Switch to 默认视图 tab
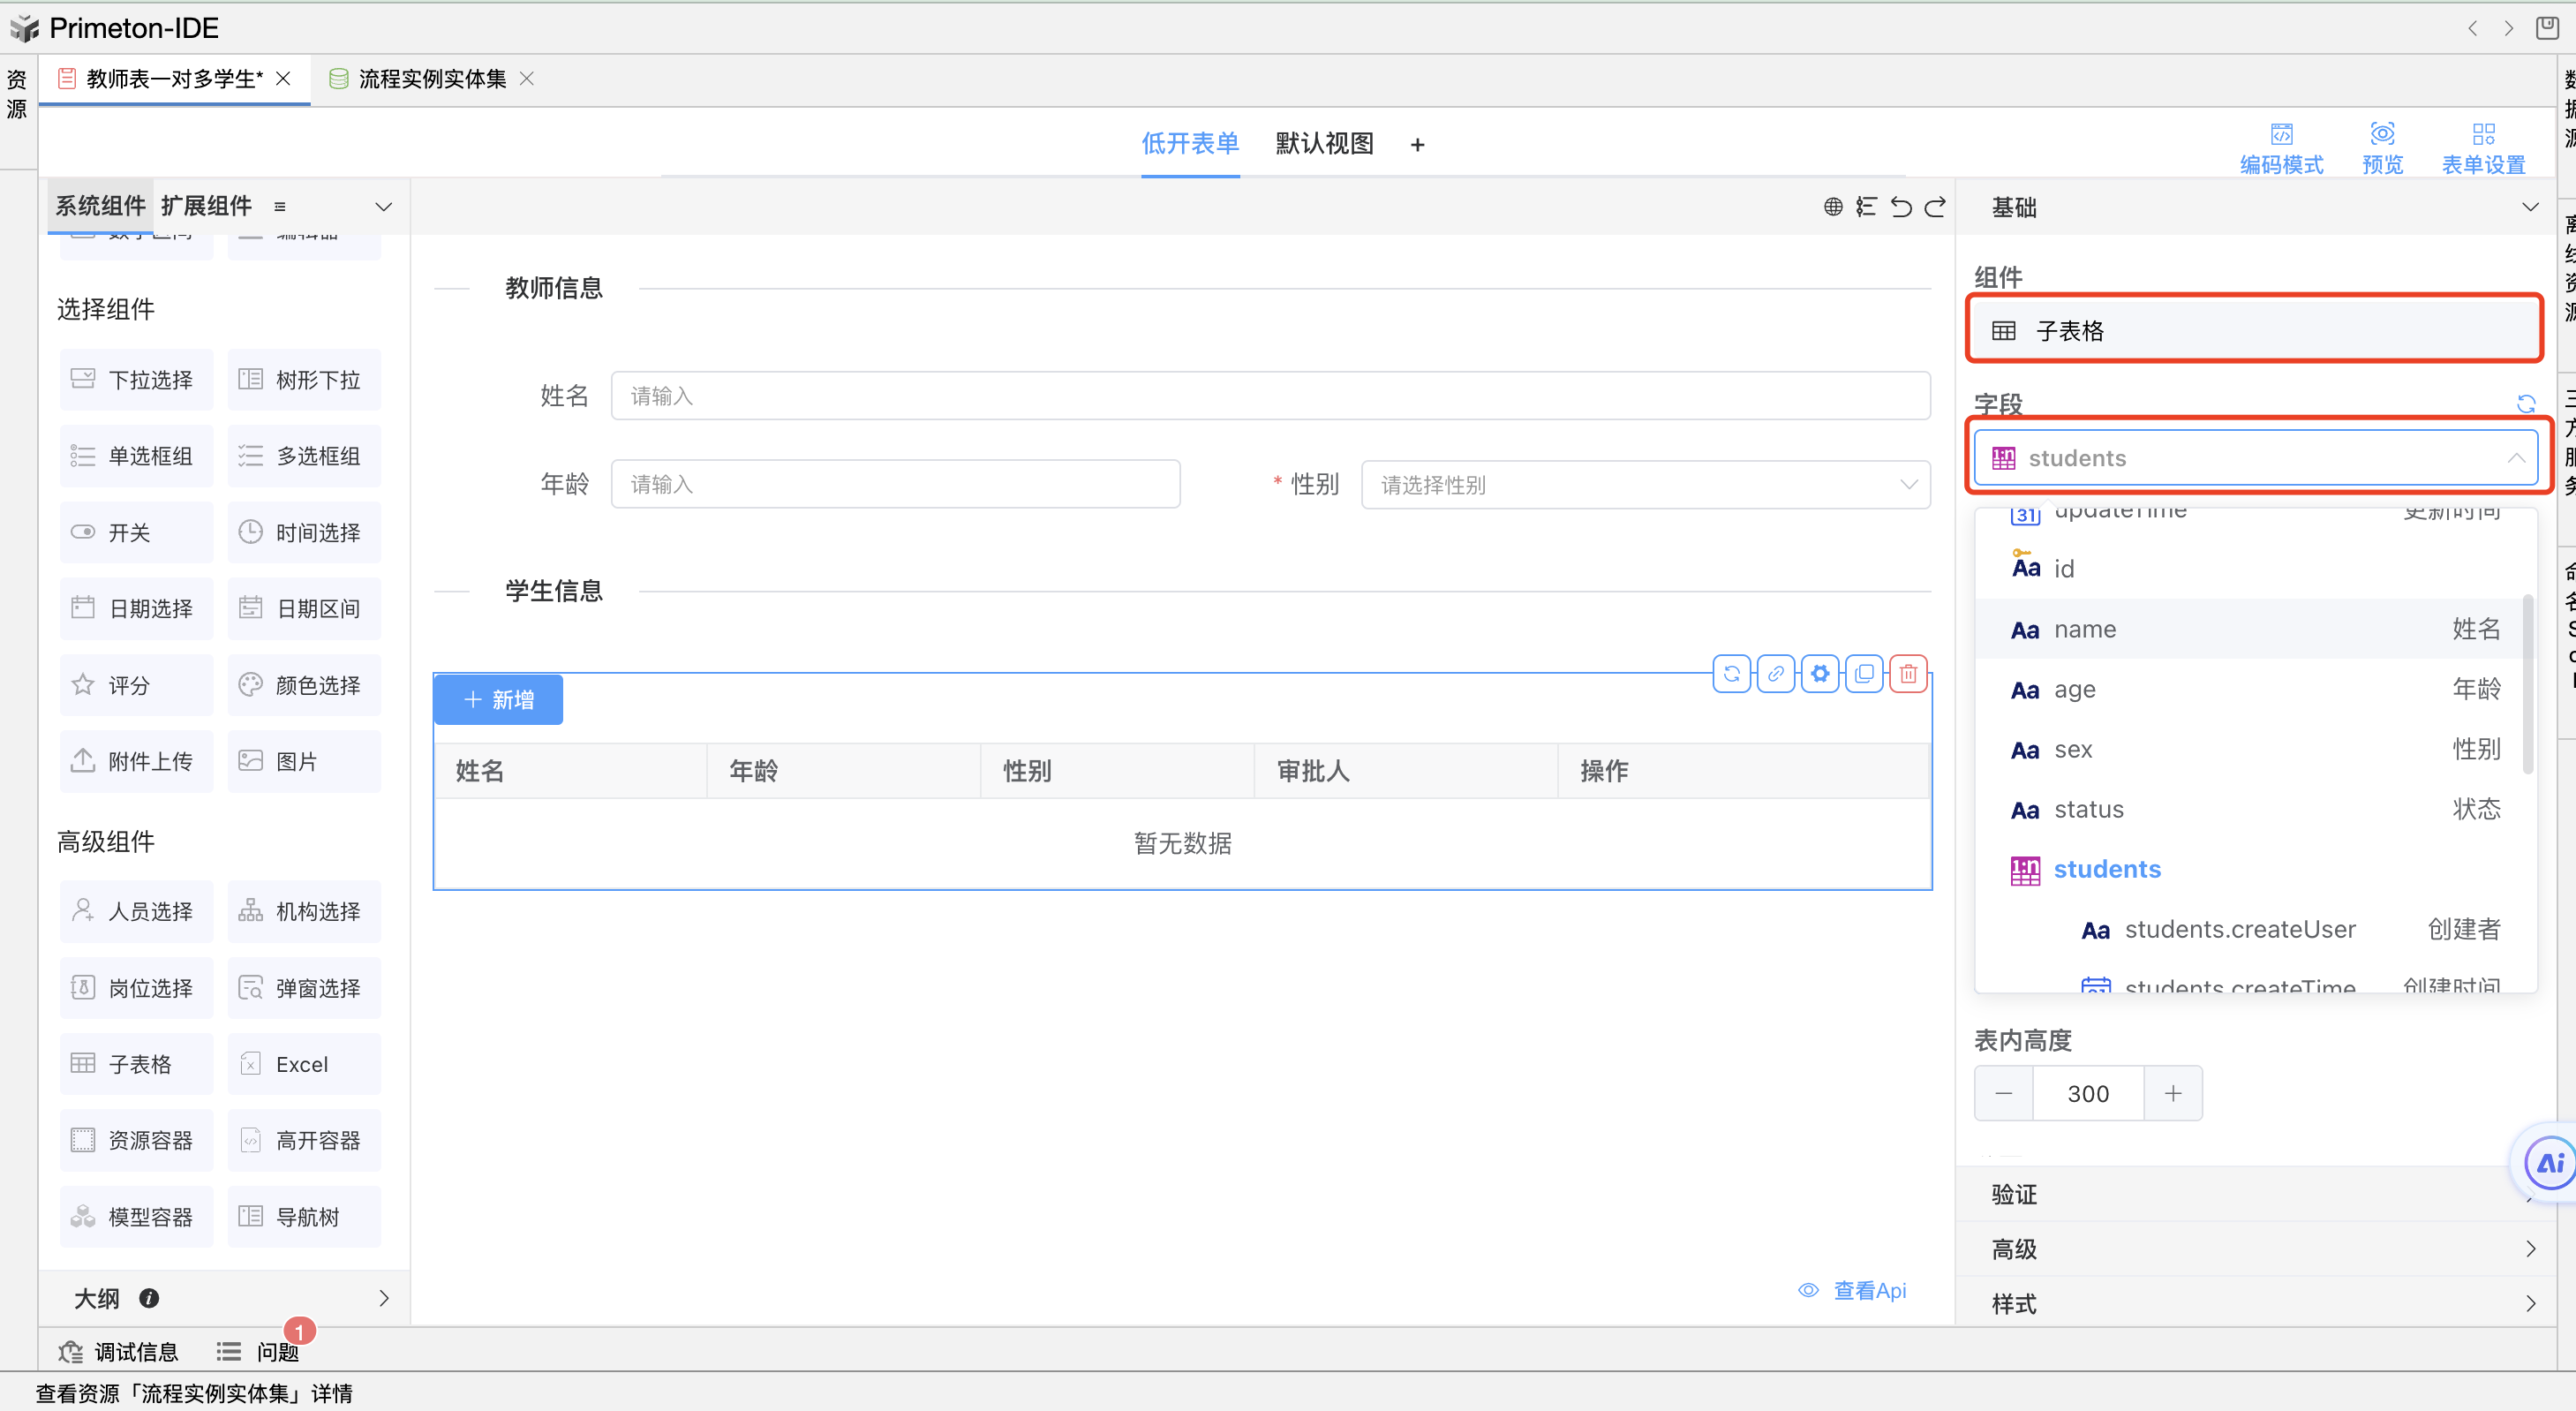Screen dimensions: 2576x1411 click(x=1324, y=144)
